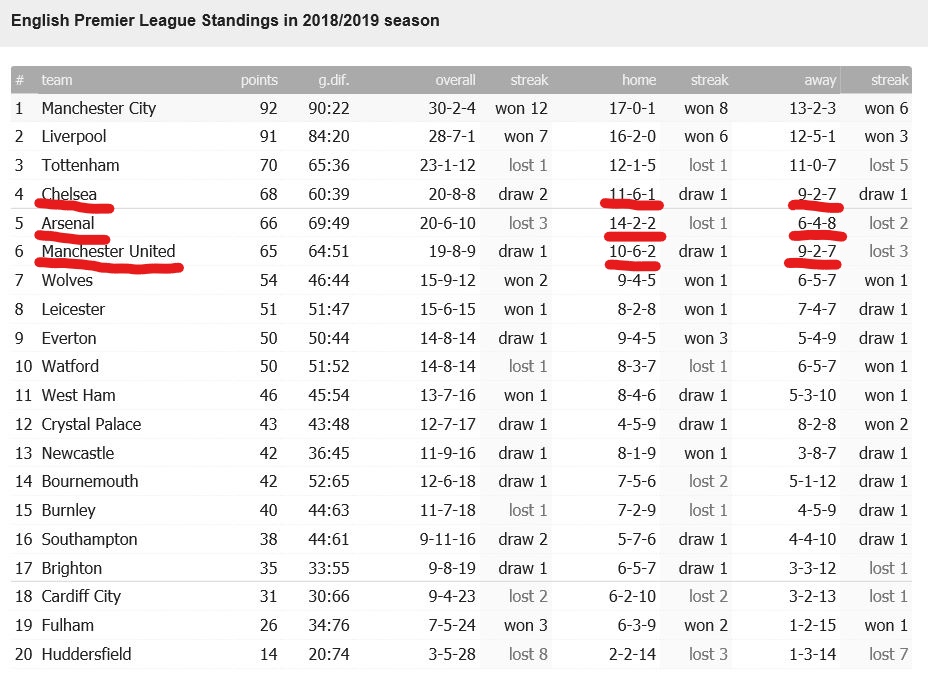Click the underlined Chelsea team name
Image resolution: width=928 pixels, height=682 pixels.
point(69,194)
